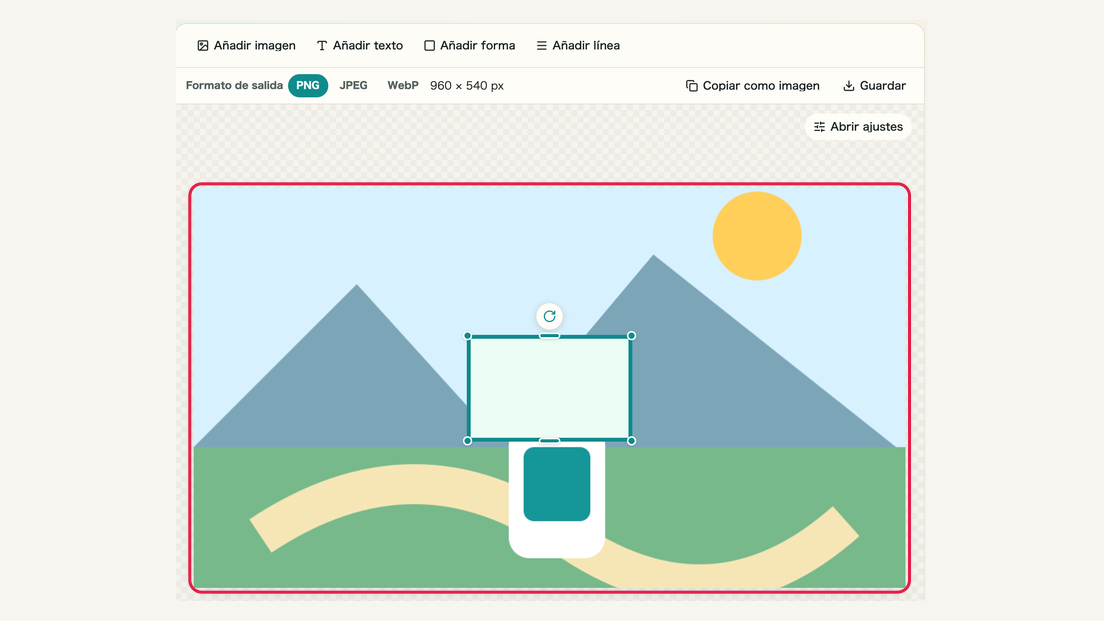The width and height of the screenshot is (1104, 621).
Task: Click Añadir forma in toolbar
Action: (470, 46)
